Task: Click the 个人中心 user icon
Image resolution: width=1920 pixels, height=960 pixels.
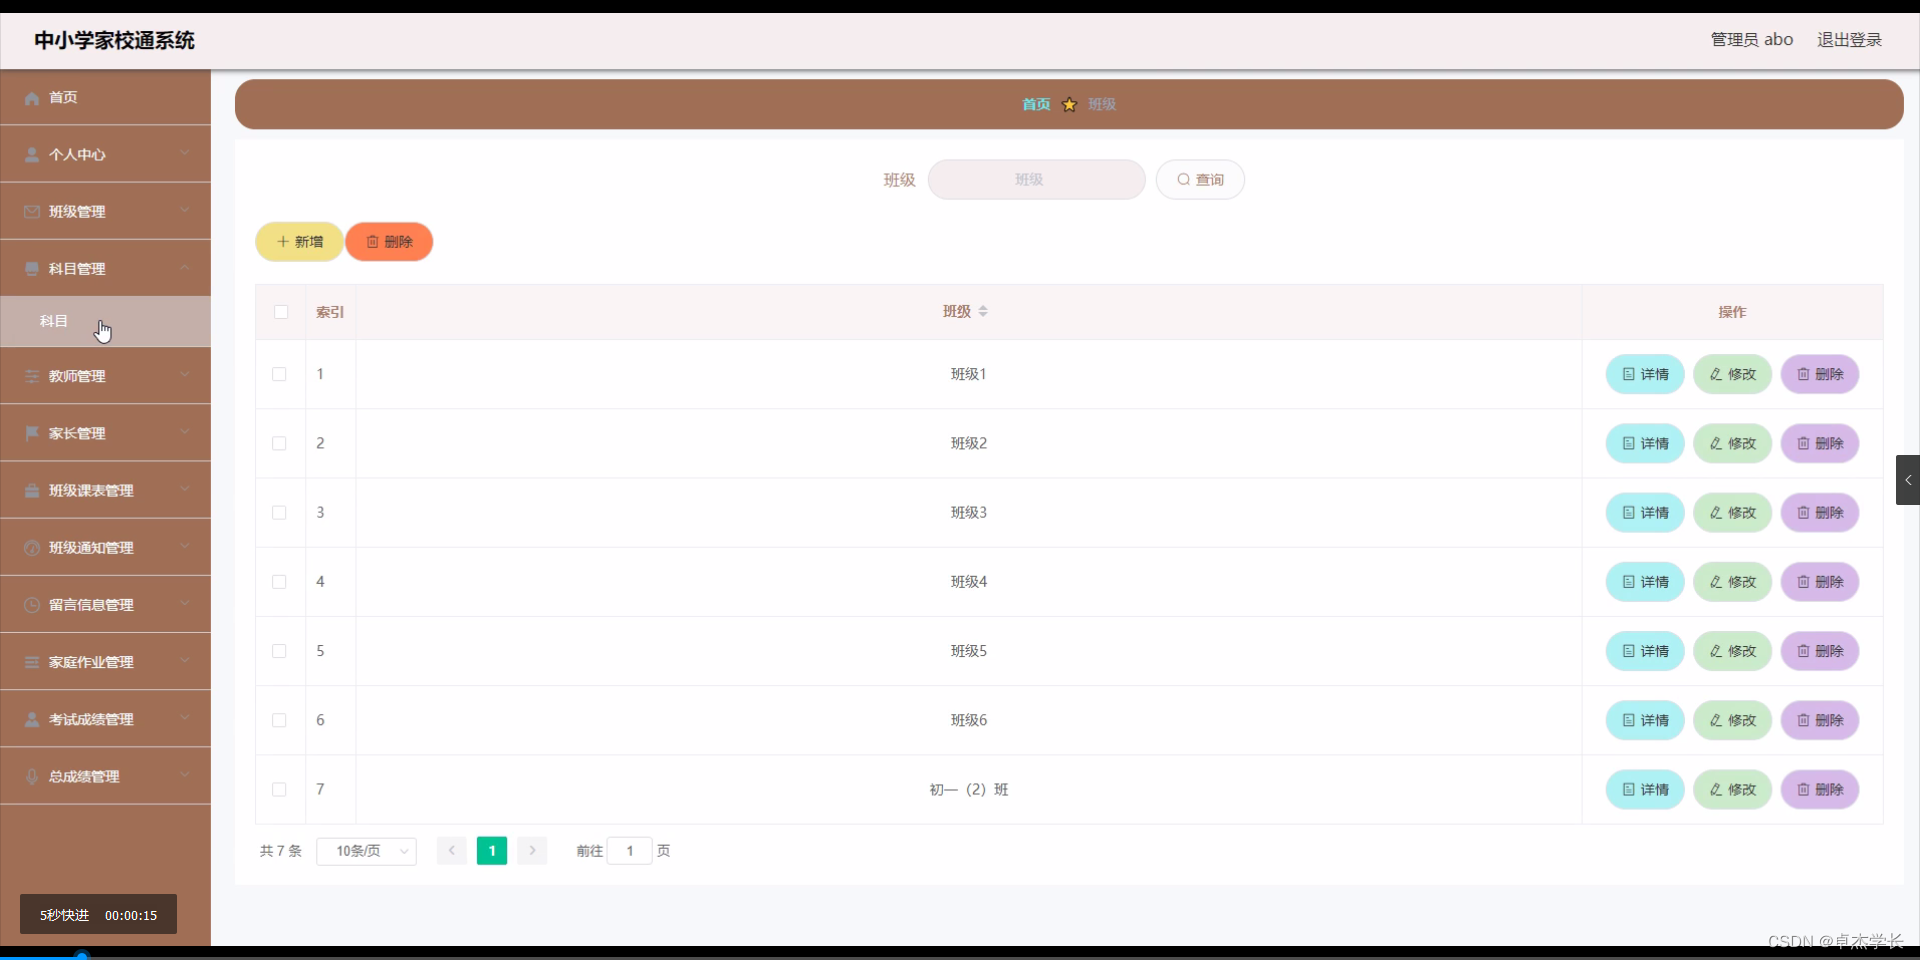Action: 31,154
